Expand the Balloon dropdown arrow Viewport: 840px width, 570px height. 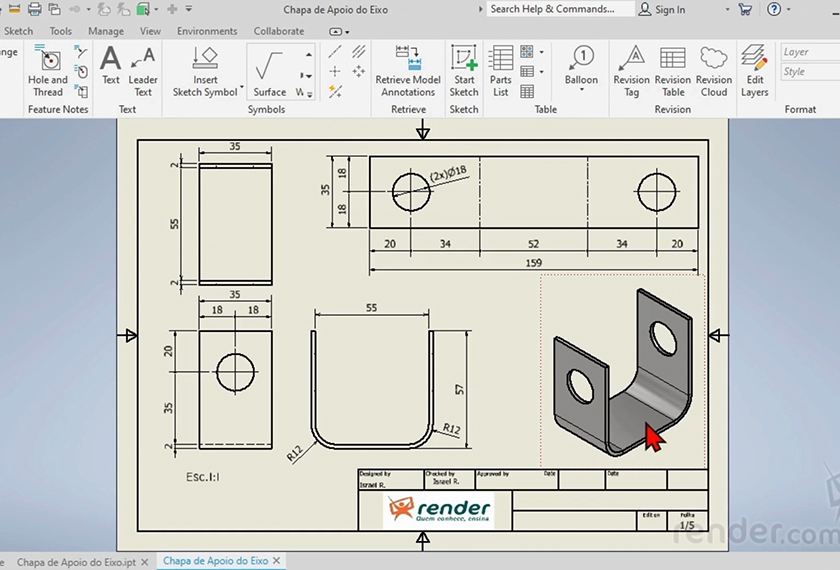click(581, 92)
